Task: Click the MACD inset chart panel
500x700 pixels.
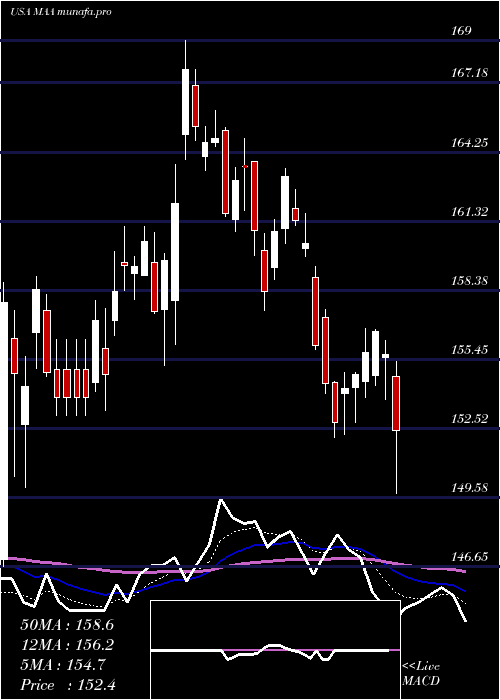Action: [x=275, y=650]
